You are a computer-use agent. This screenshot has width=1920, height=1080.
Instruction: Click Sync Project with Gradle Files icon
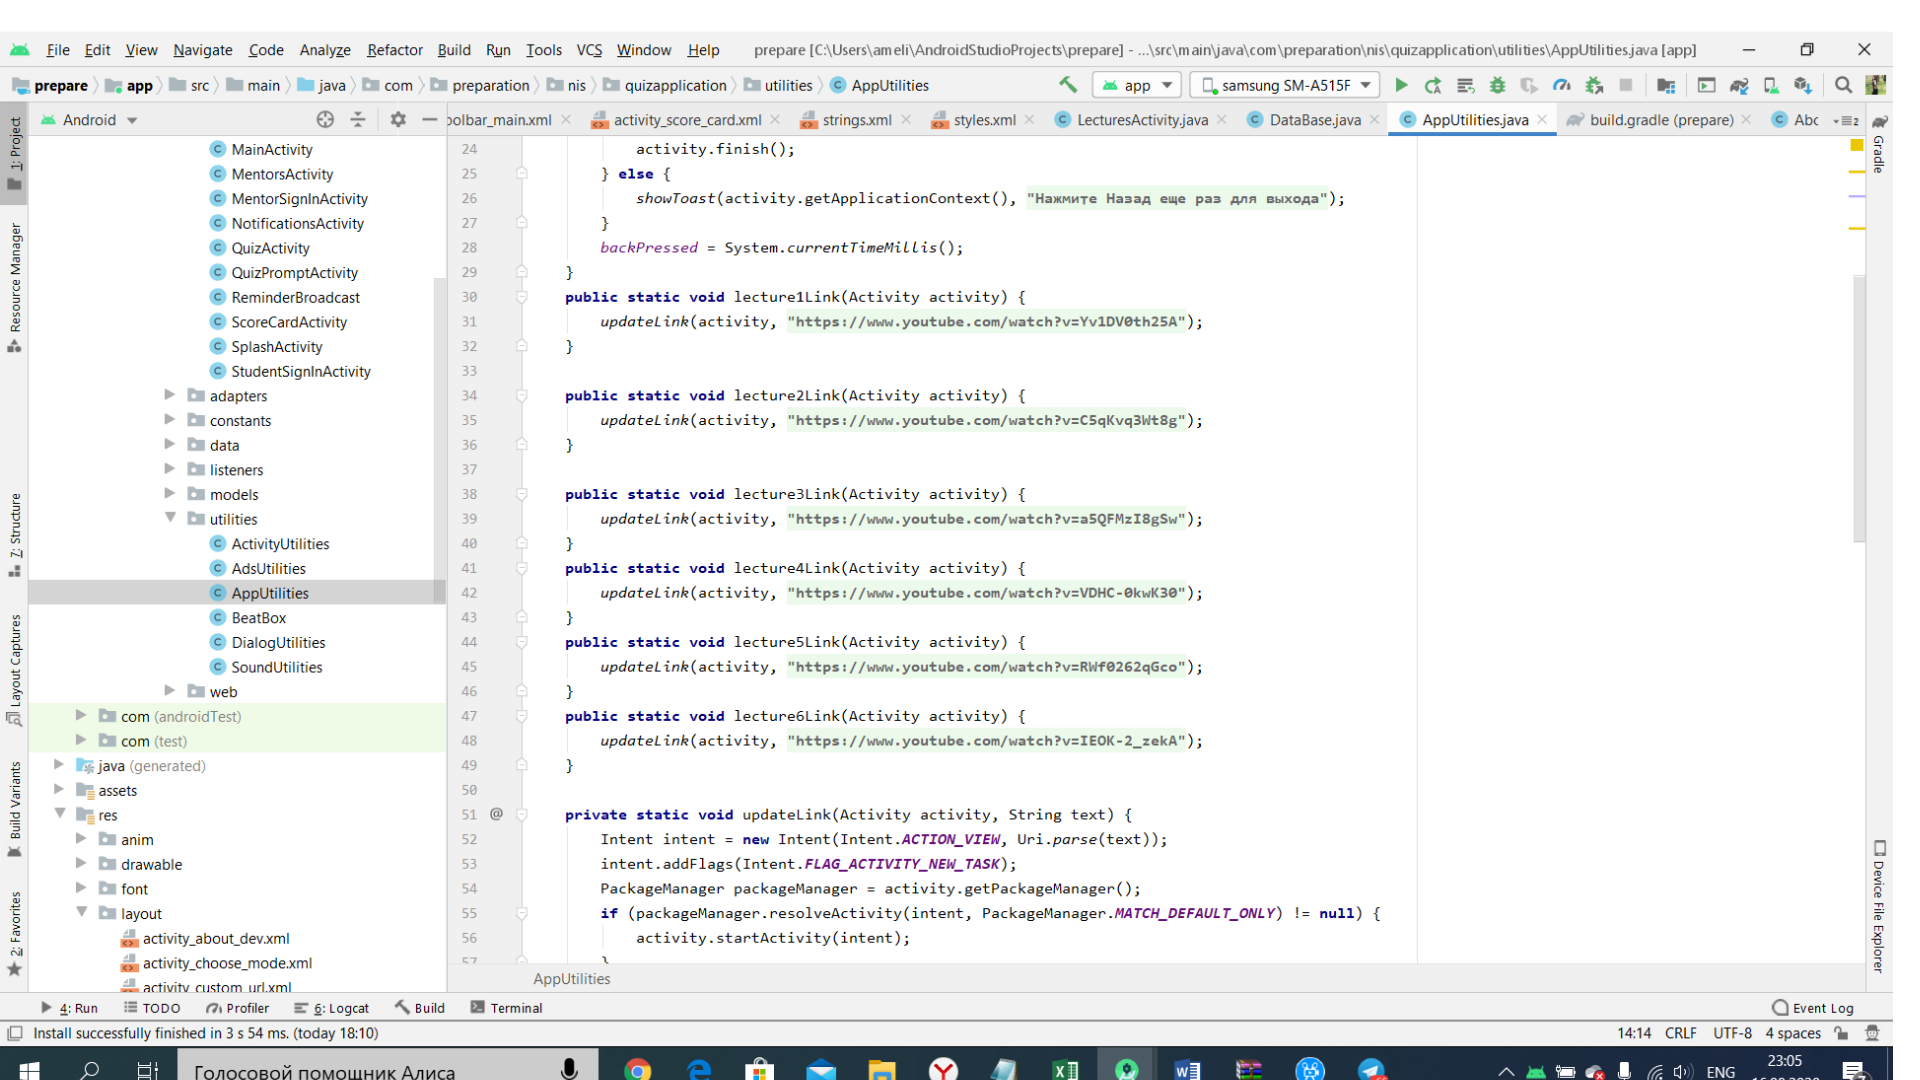click(x=1739, y=85)
